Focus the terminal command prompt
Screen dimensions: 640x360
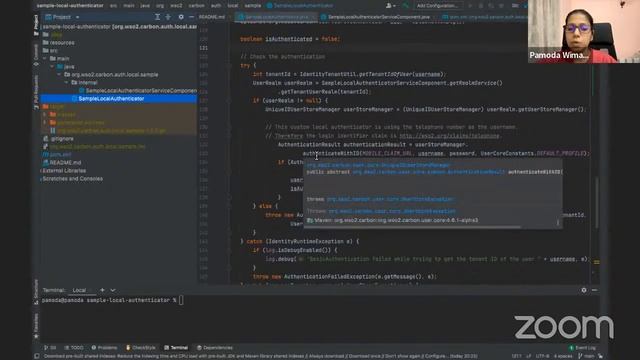[x=181, y=300]
